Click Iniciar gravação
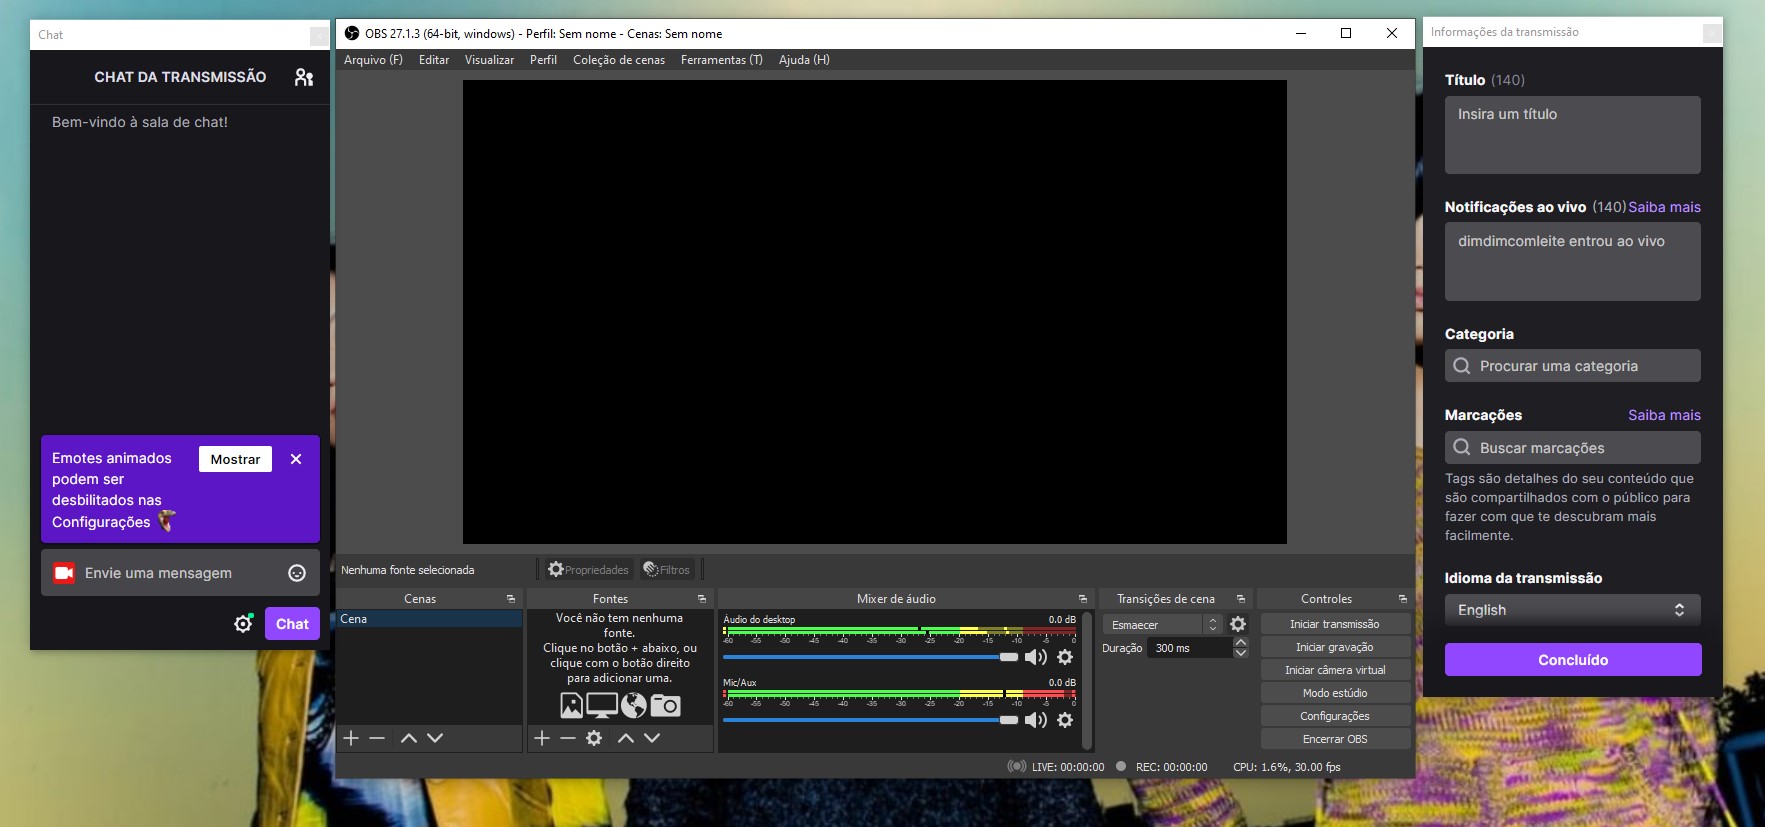The width and height of the screenshot is (1765, 827). [x=1335, y=647]
